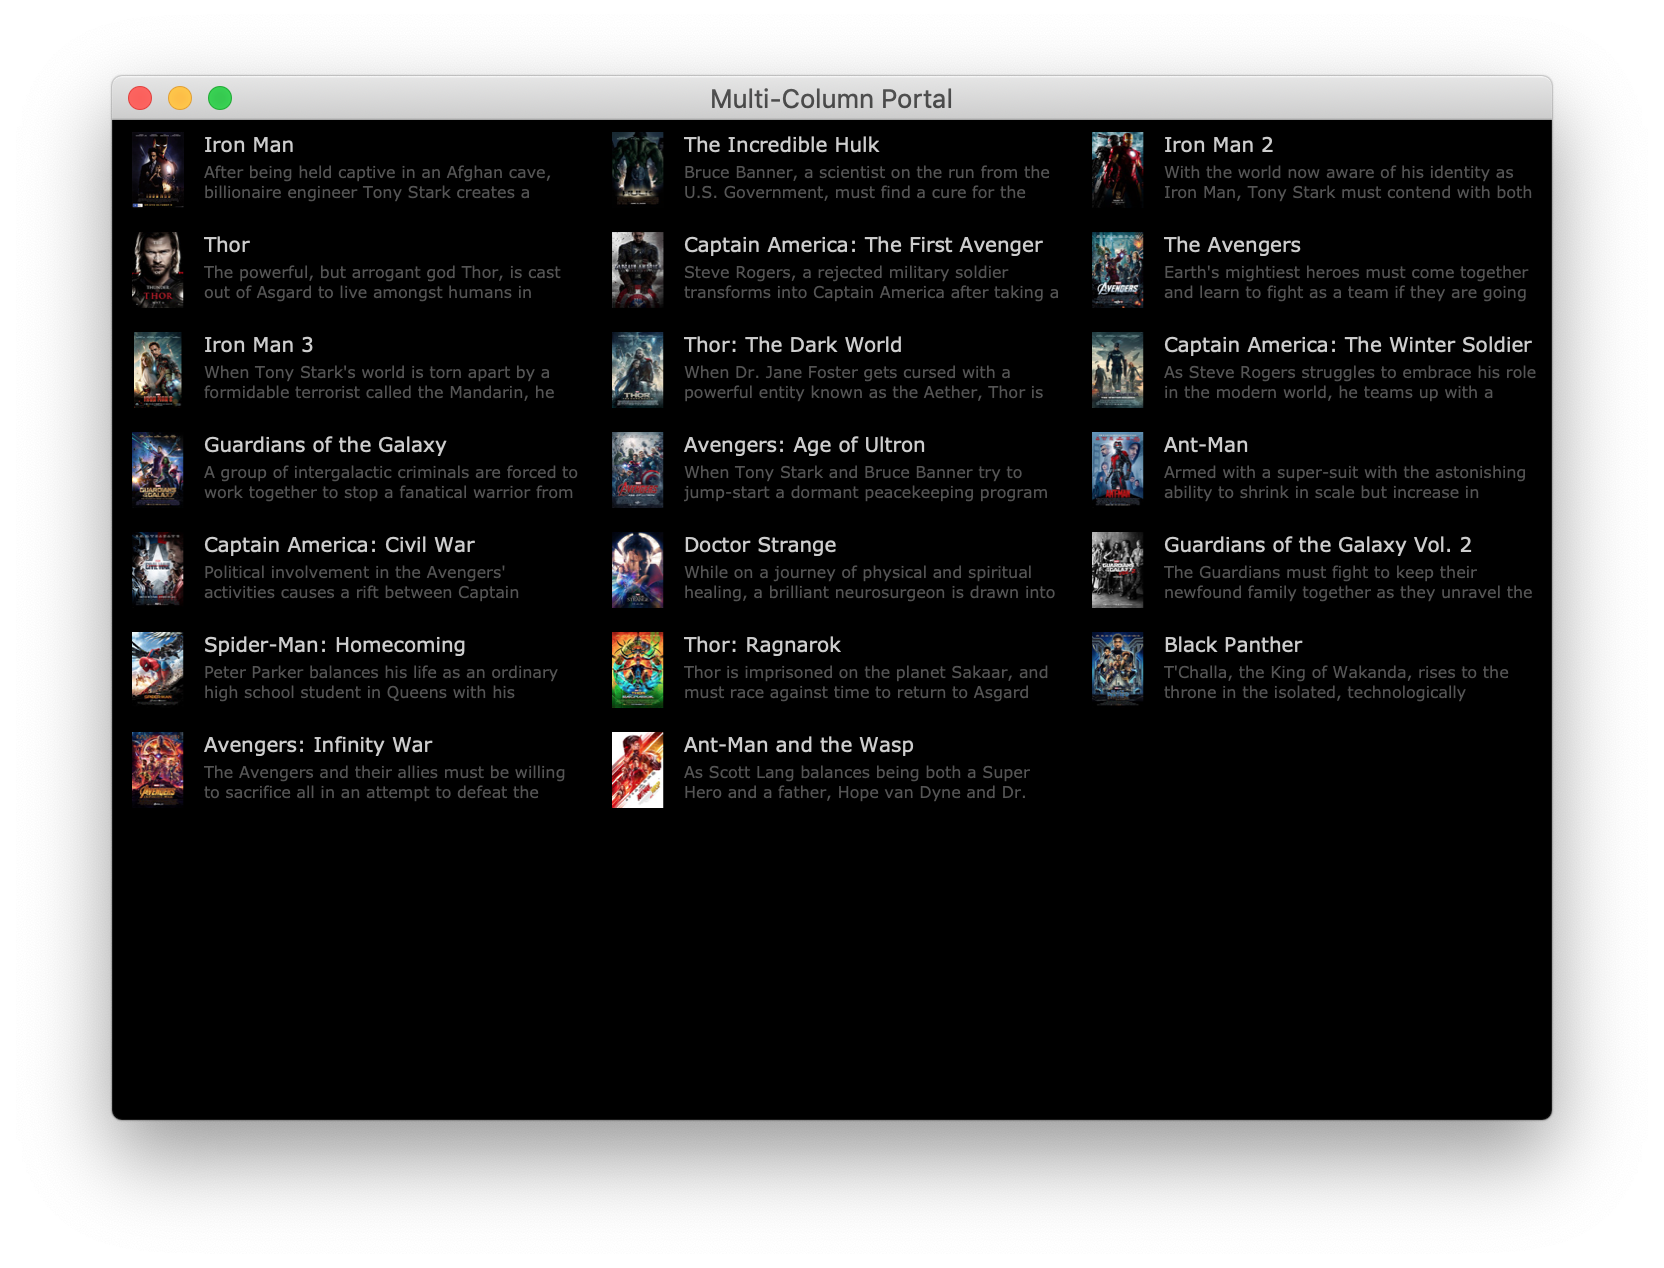Open the Avengers: Age of Ultron title
This screenshot has width=1664, height=1268.
[x=804, y=445]
